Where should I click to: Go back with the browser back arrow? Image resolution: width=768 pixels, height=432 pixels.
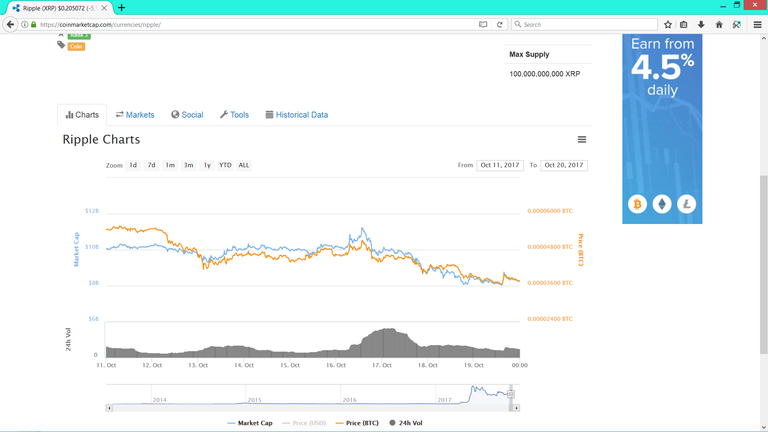tap(10, 24)
